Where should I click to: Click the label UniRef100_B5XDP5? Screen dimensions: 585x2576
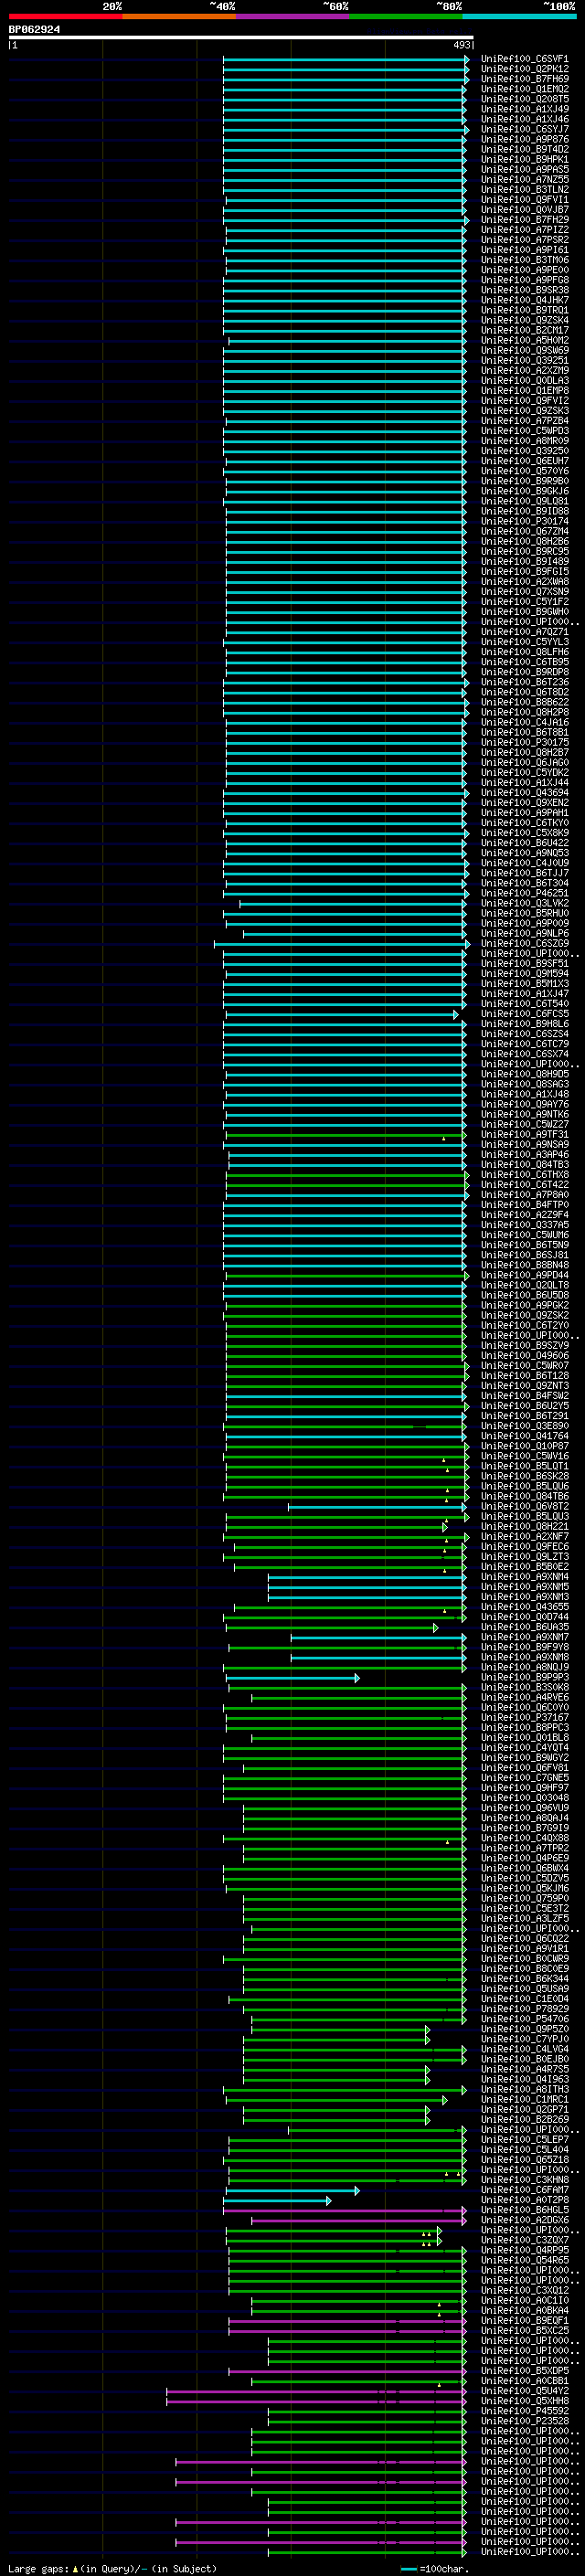pyautogui.click(x=525, y=2370)
